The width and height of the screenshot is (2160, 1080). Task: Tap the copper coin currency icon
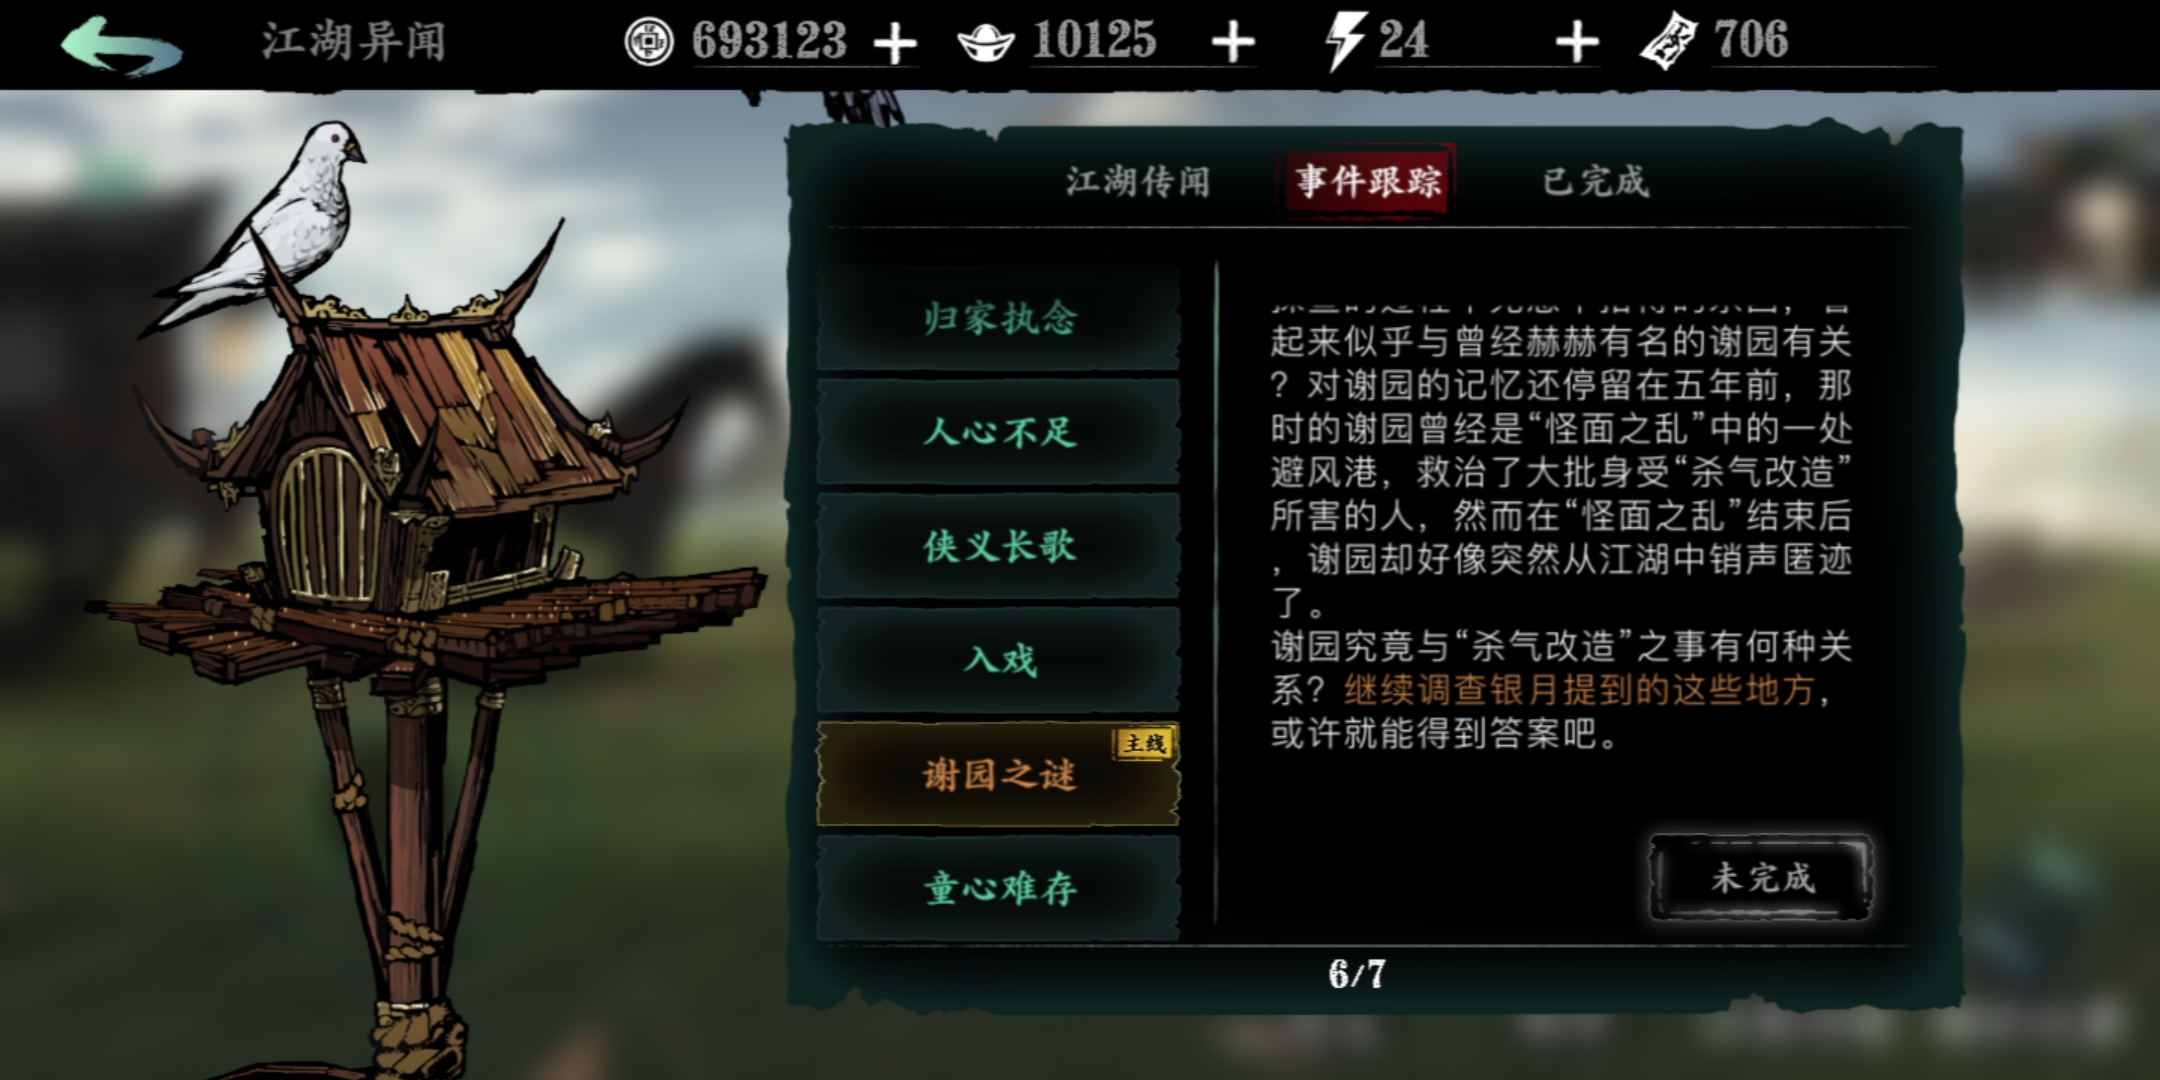[649, 42]
